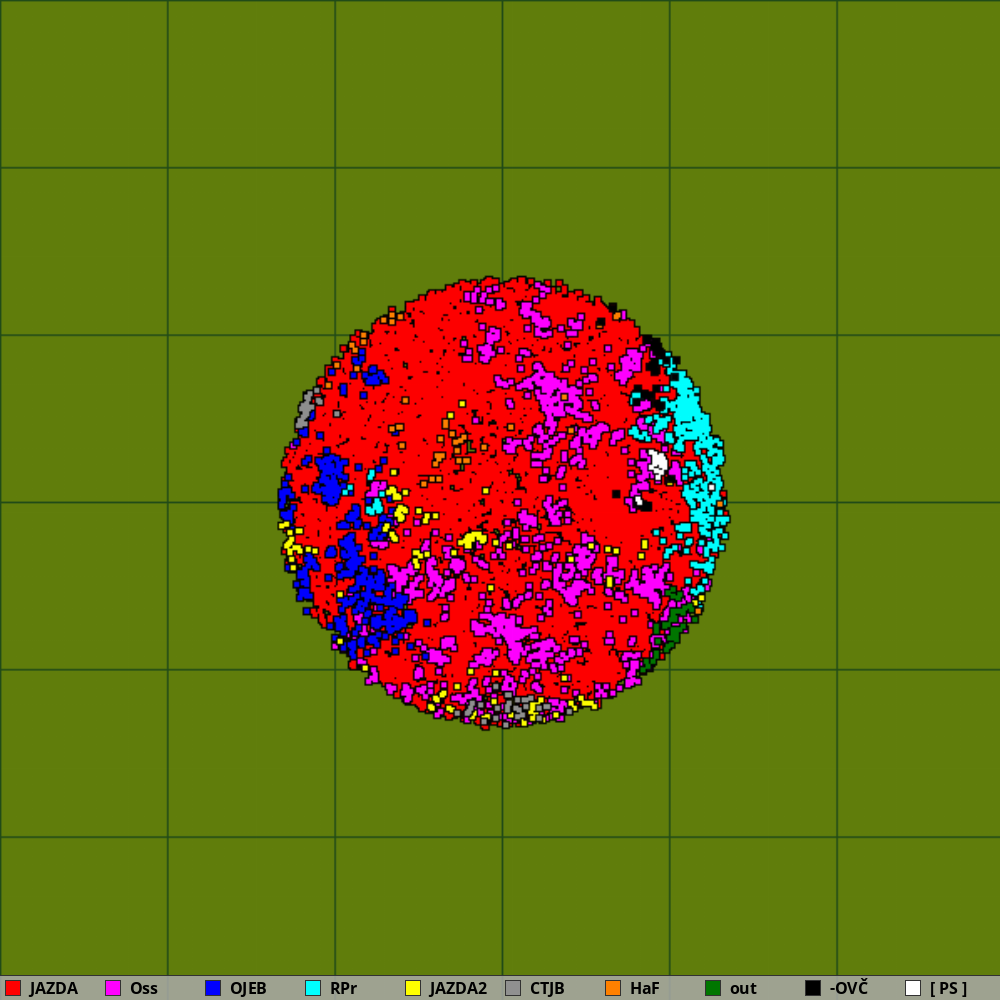Click the cyan RPr legend swatch
The height and width of the screenshot is (1000, 1000).
[x=313, y=988]
